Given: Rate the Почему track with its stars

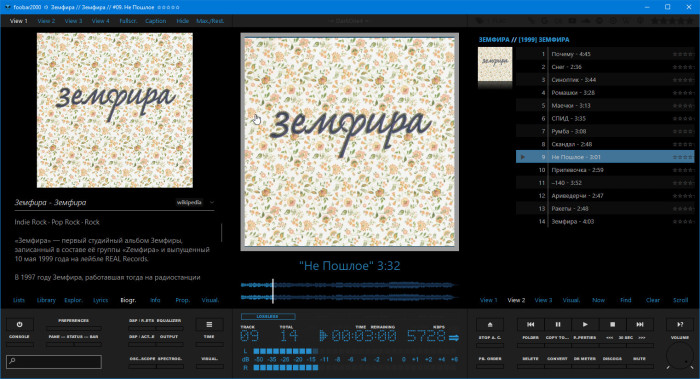Looking at the screenshot, I should pos(683,54).
